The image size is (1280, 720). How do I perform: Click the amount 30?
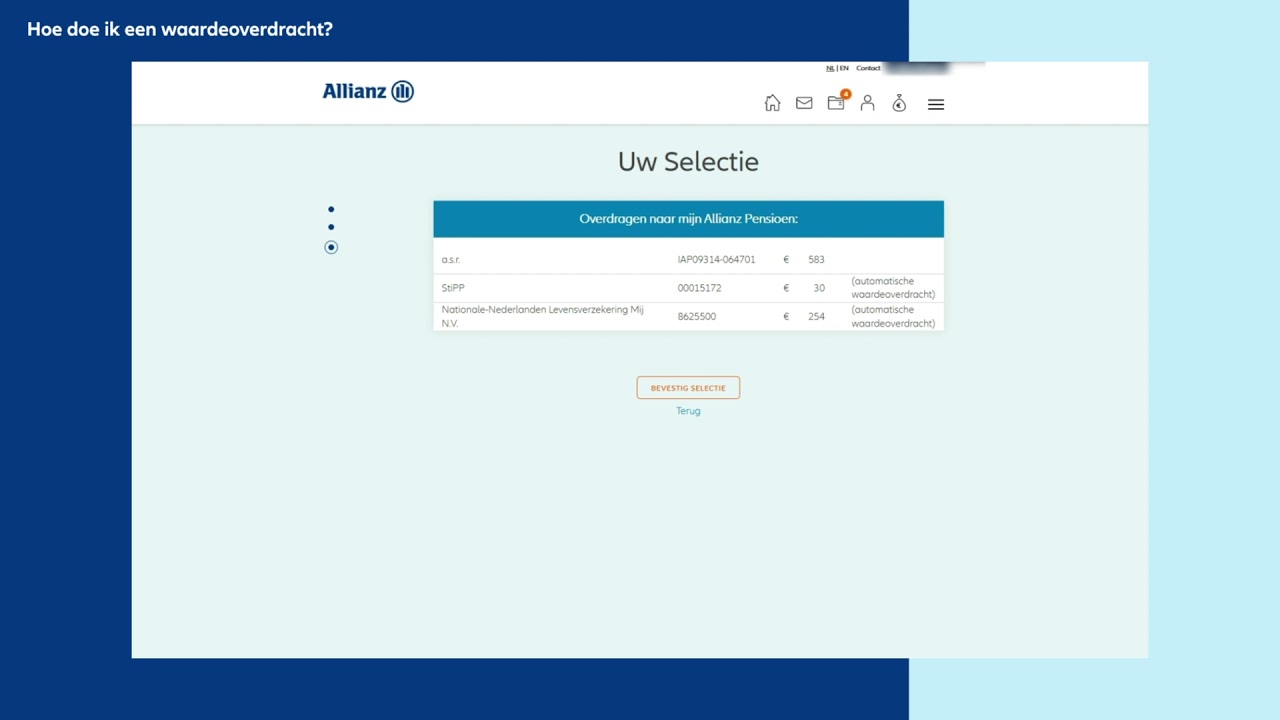tap(819, 288)
